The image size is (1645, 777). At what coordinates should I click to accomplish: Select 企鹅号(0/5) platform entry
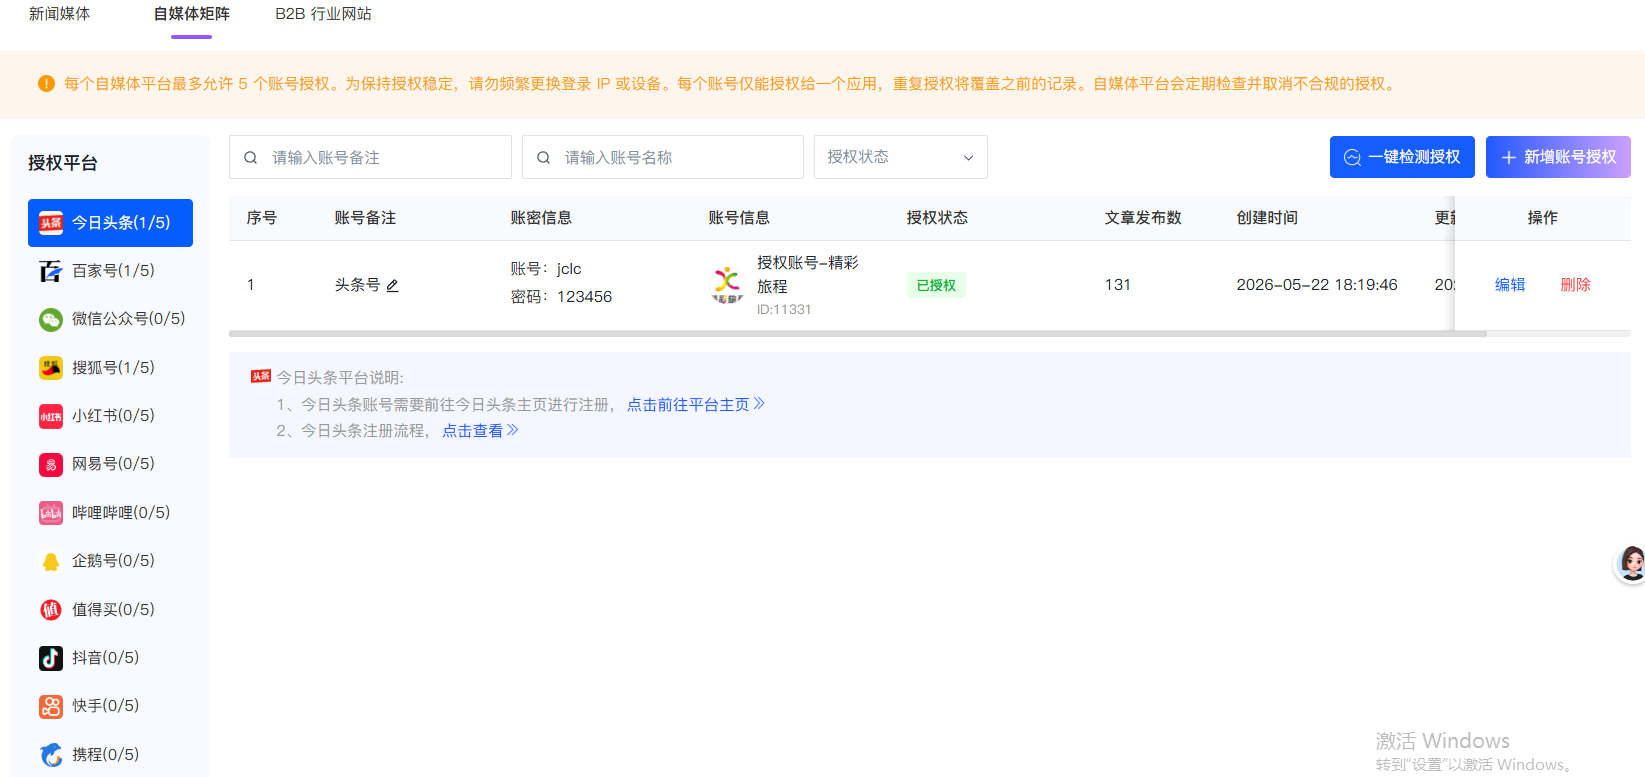[x=110, y=561]
